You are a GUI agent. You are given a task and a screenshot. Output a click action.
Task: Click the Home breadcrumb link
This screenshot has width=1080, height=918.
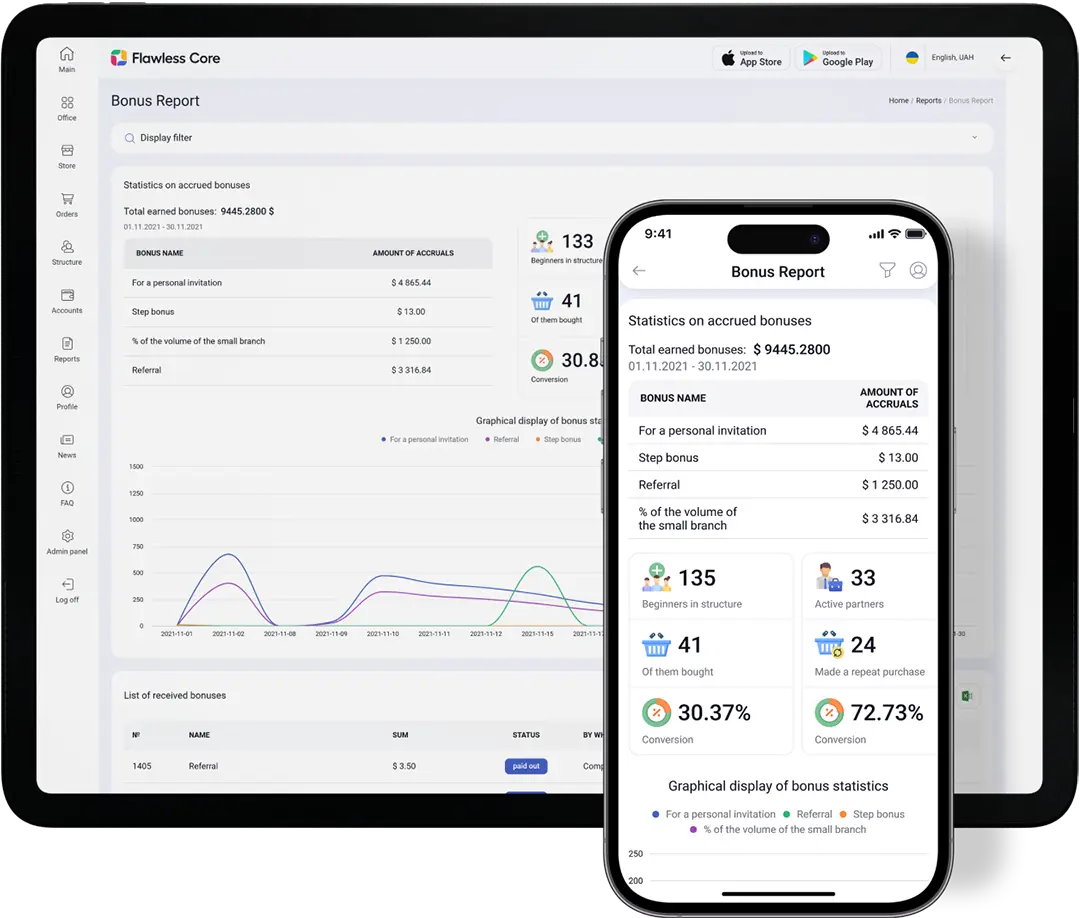[x=898, y=101]
